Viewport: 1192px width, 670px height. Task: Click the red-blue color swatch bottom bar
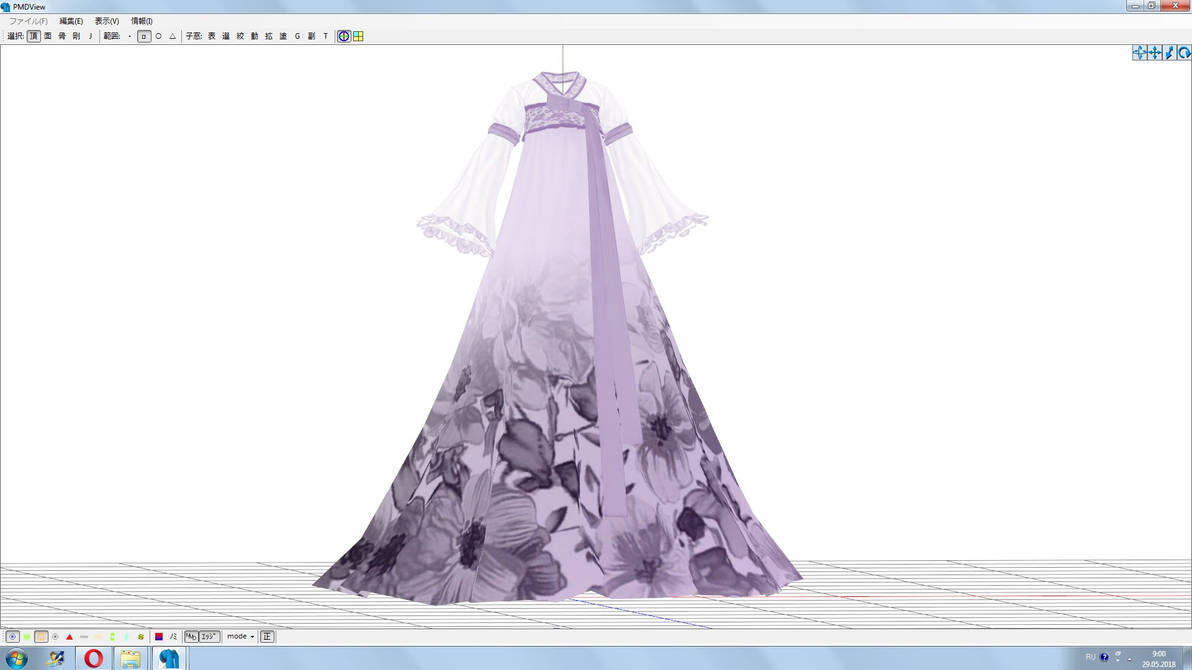coord(159,636)
